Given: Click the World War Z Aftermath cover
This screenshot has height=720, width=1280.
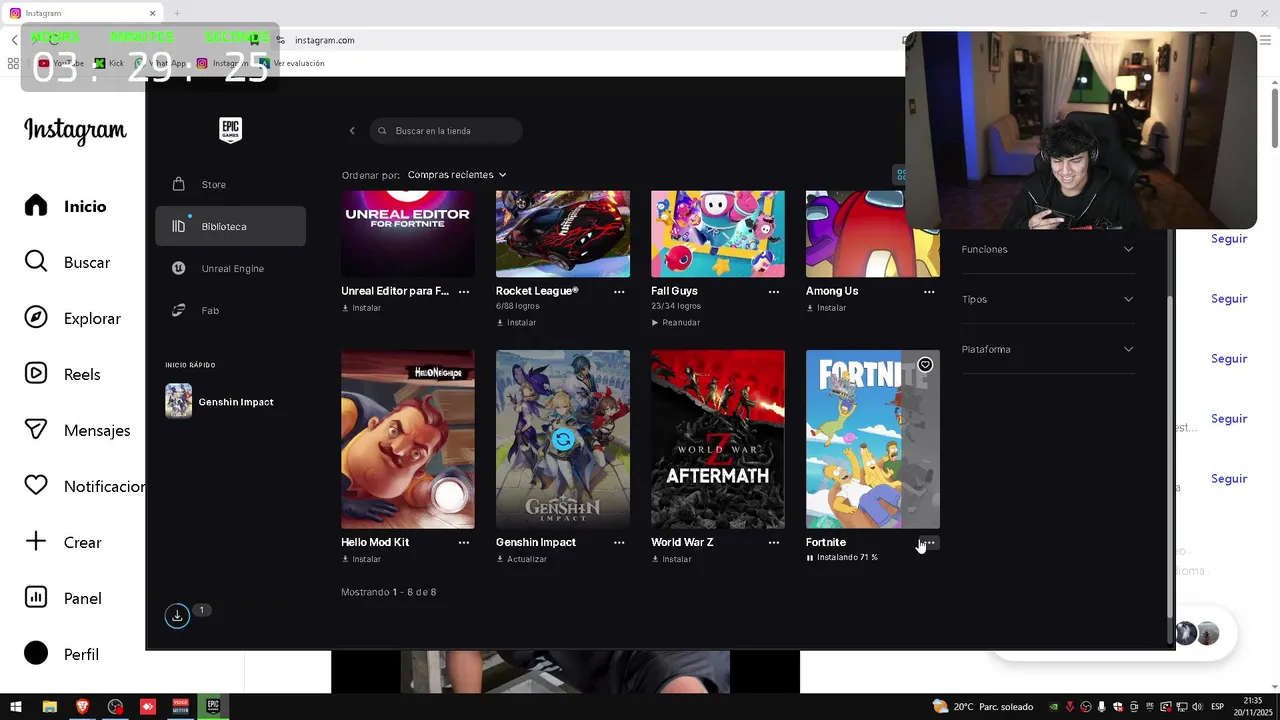Looking at the screenshot, I should [718, 439].
